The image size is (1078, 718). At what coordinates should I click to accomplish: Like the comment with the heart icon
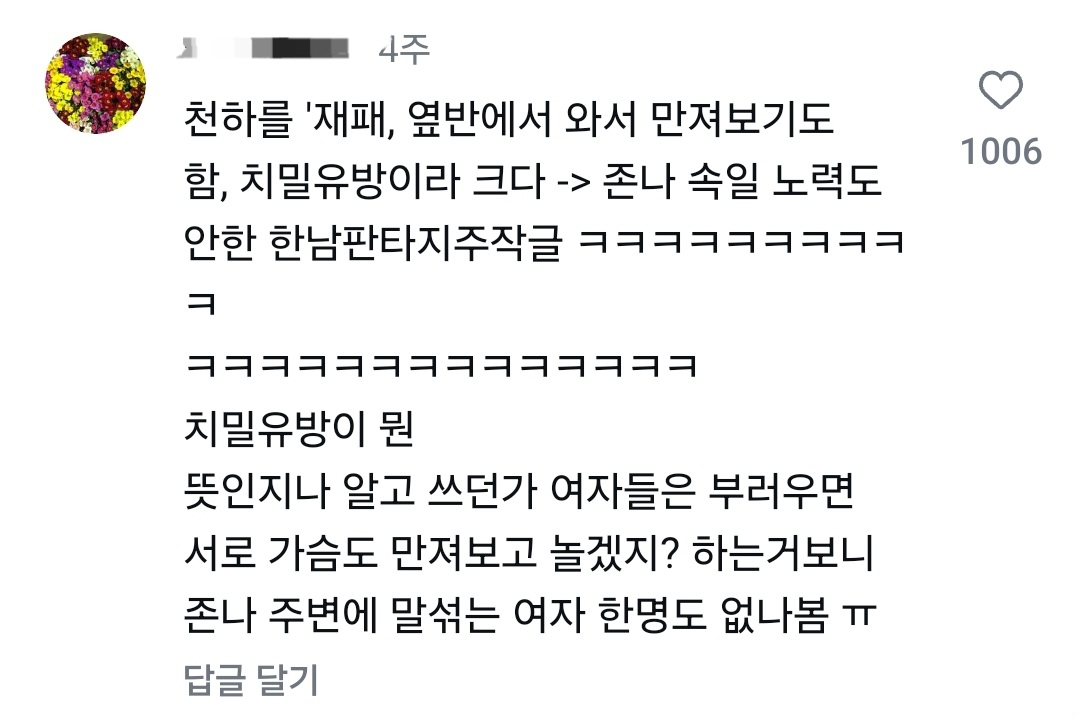click(x=1000, y=89)
